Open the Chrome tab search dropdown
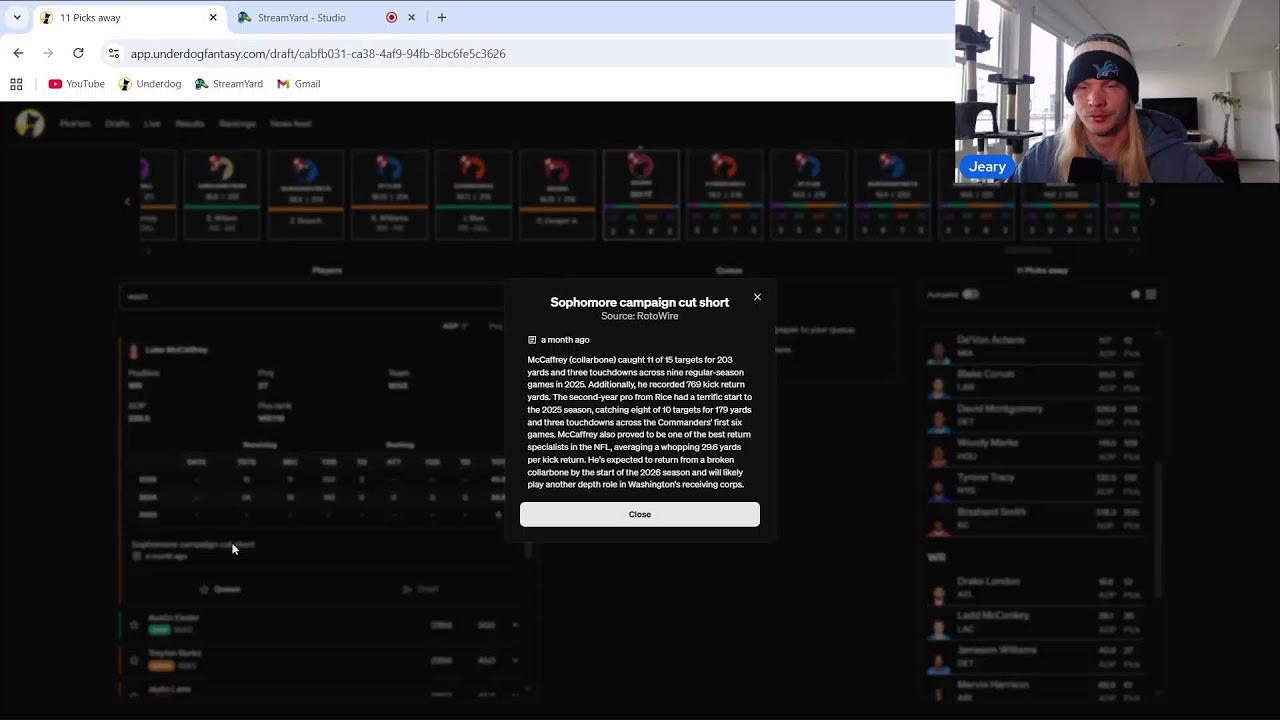 [x=17, y=17]
